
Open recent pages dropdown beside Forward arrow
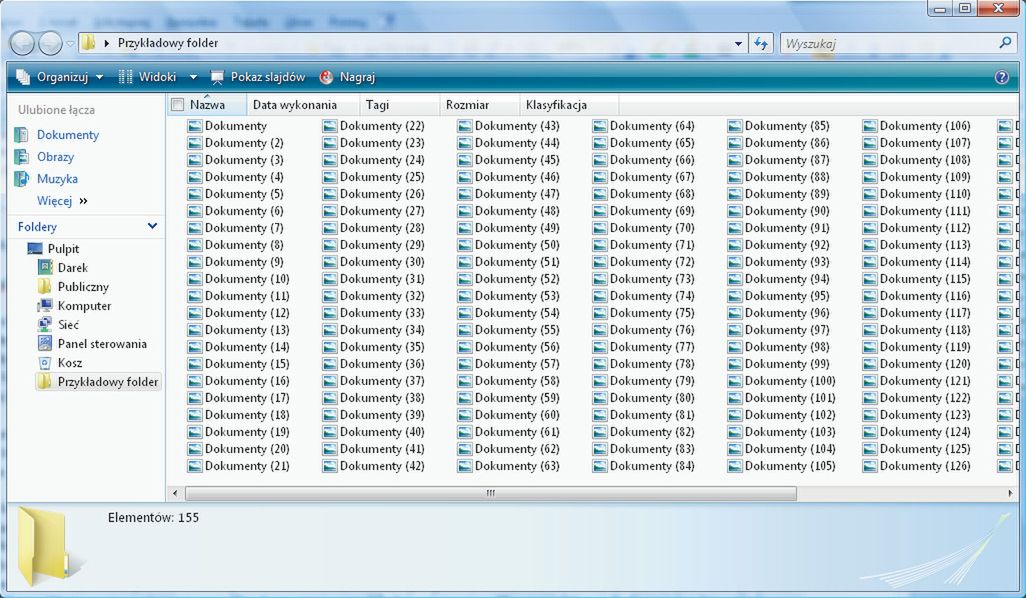[x=70, y=44]
